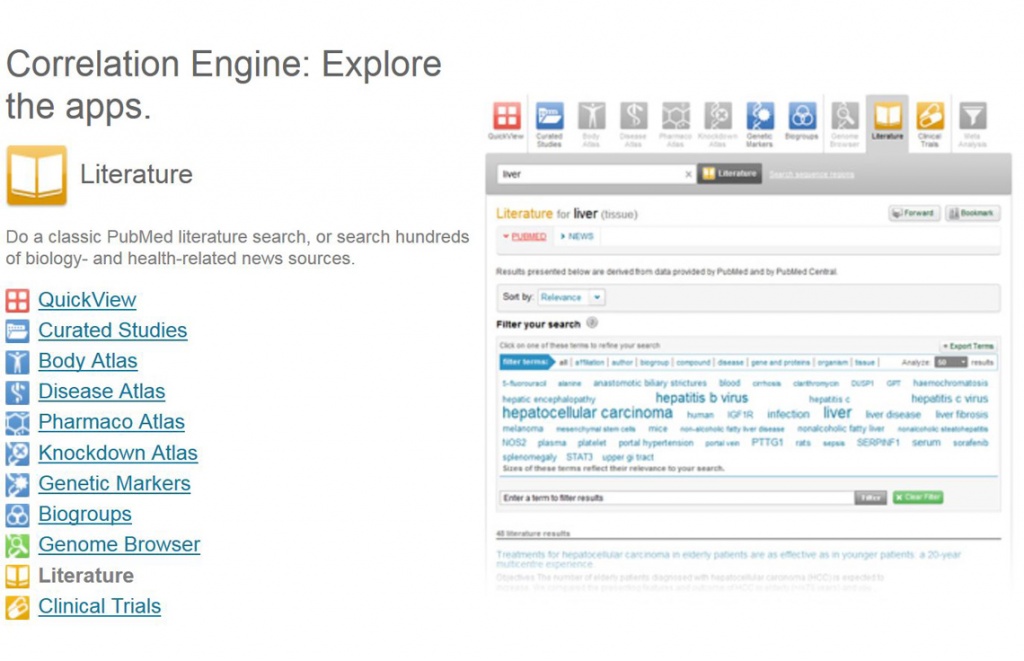Expand the NEWS section

pyautogui.click(x=577, y=236)
